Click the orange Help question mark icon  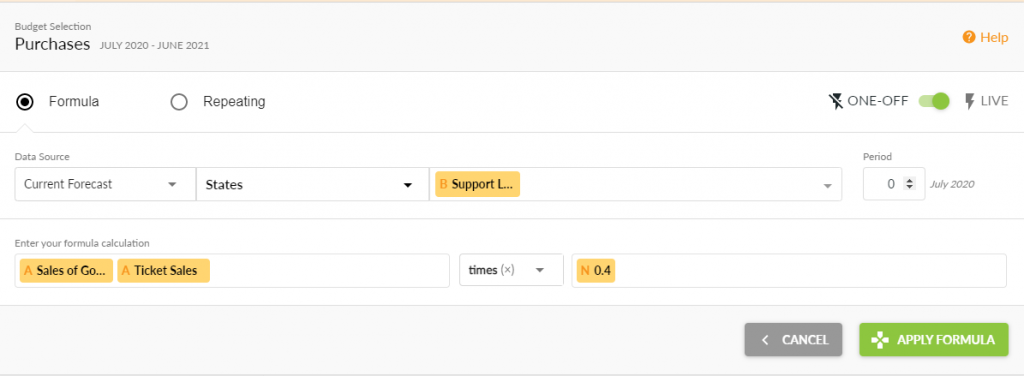click(x=969, y=37)
